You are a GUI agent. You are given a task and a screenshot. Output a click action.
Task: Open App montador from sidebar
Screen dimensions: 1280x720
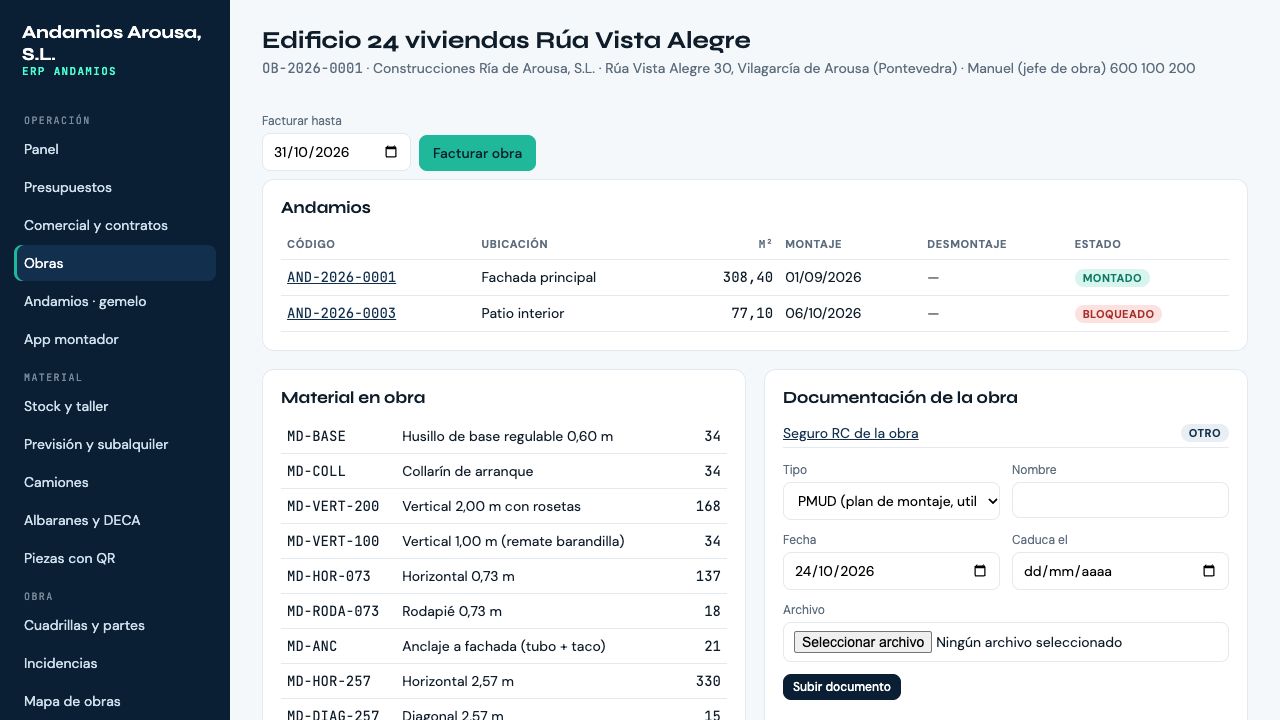click(115, 339)
